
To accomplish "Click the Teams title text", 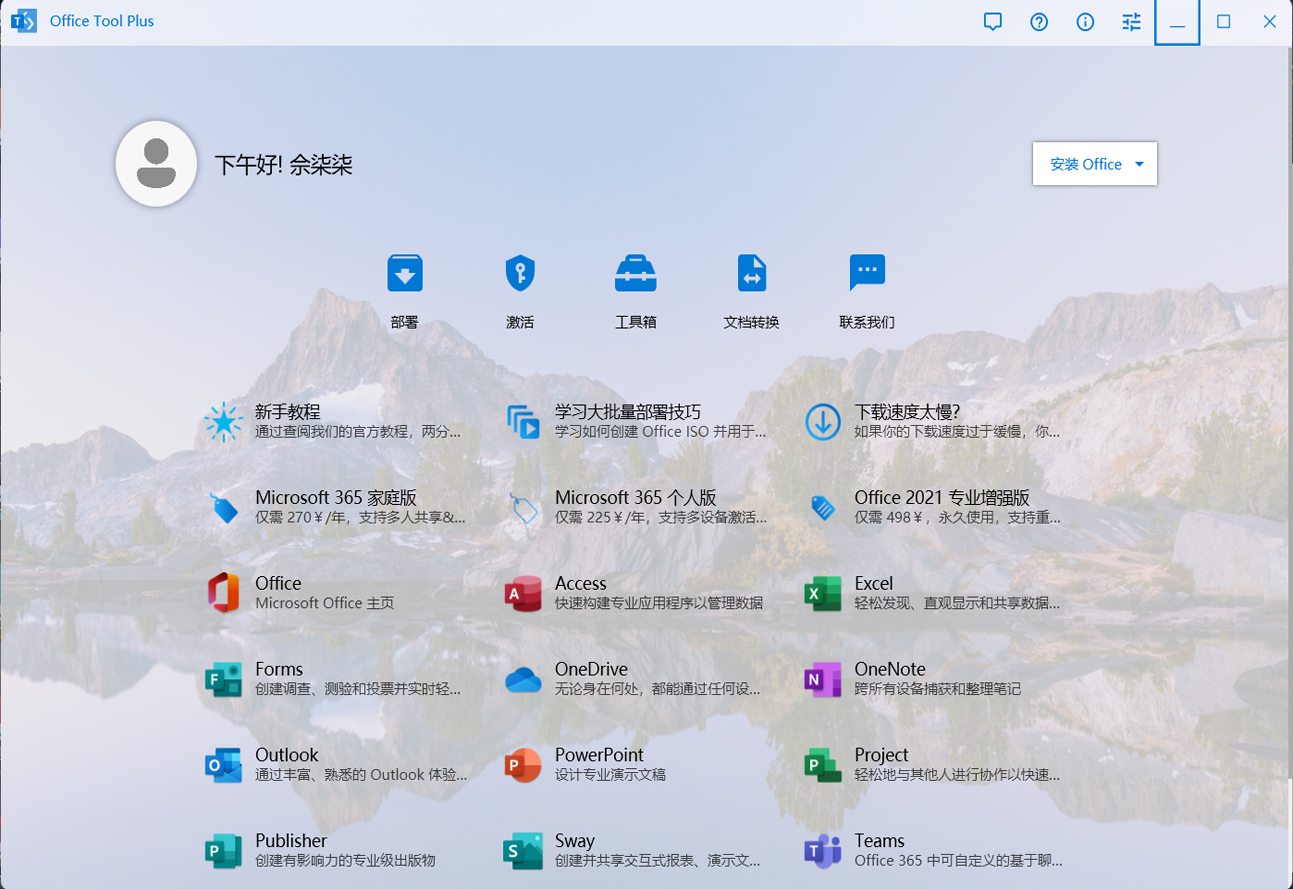I will [x=879, y=841].
